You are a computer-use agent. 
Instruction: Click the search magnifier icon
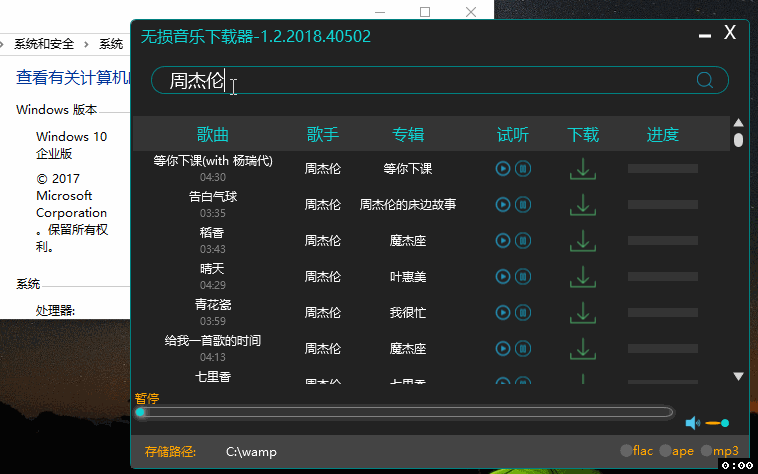(x=705, y=81)
